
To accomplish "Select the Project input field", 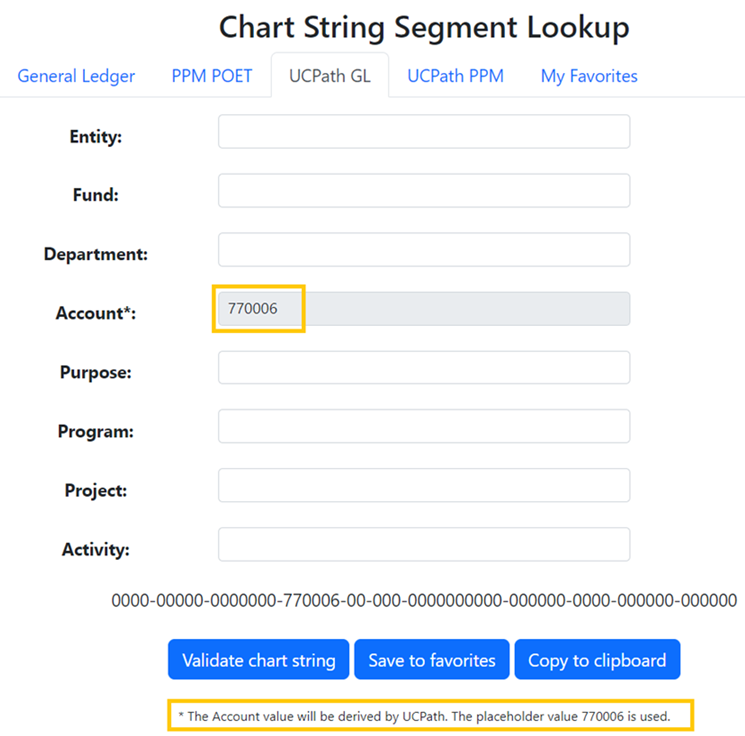I will click(x=424, y=486).
